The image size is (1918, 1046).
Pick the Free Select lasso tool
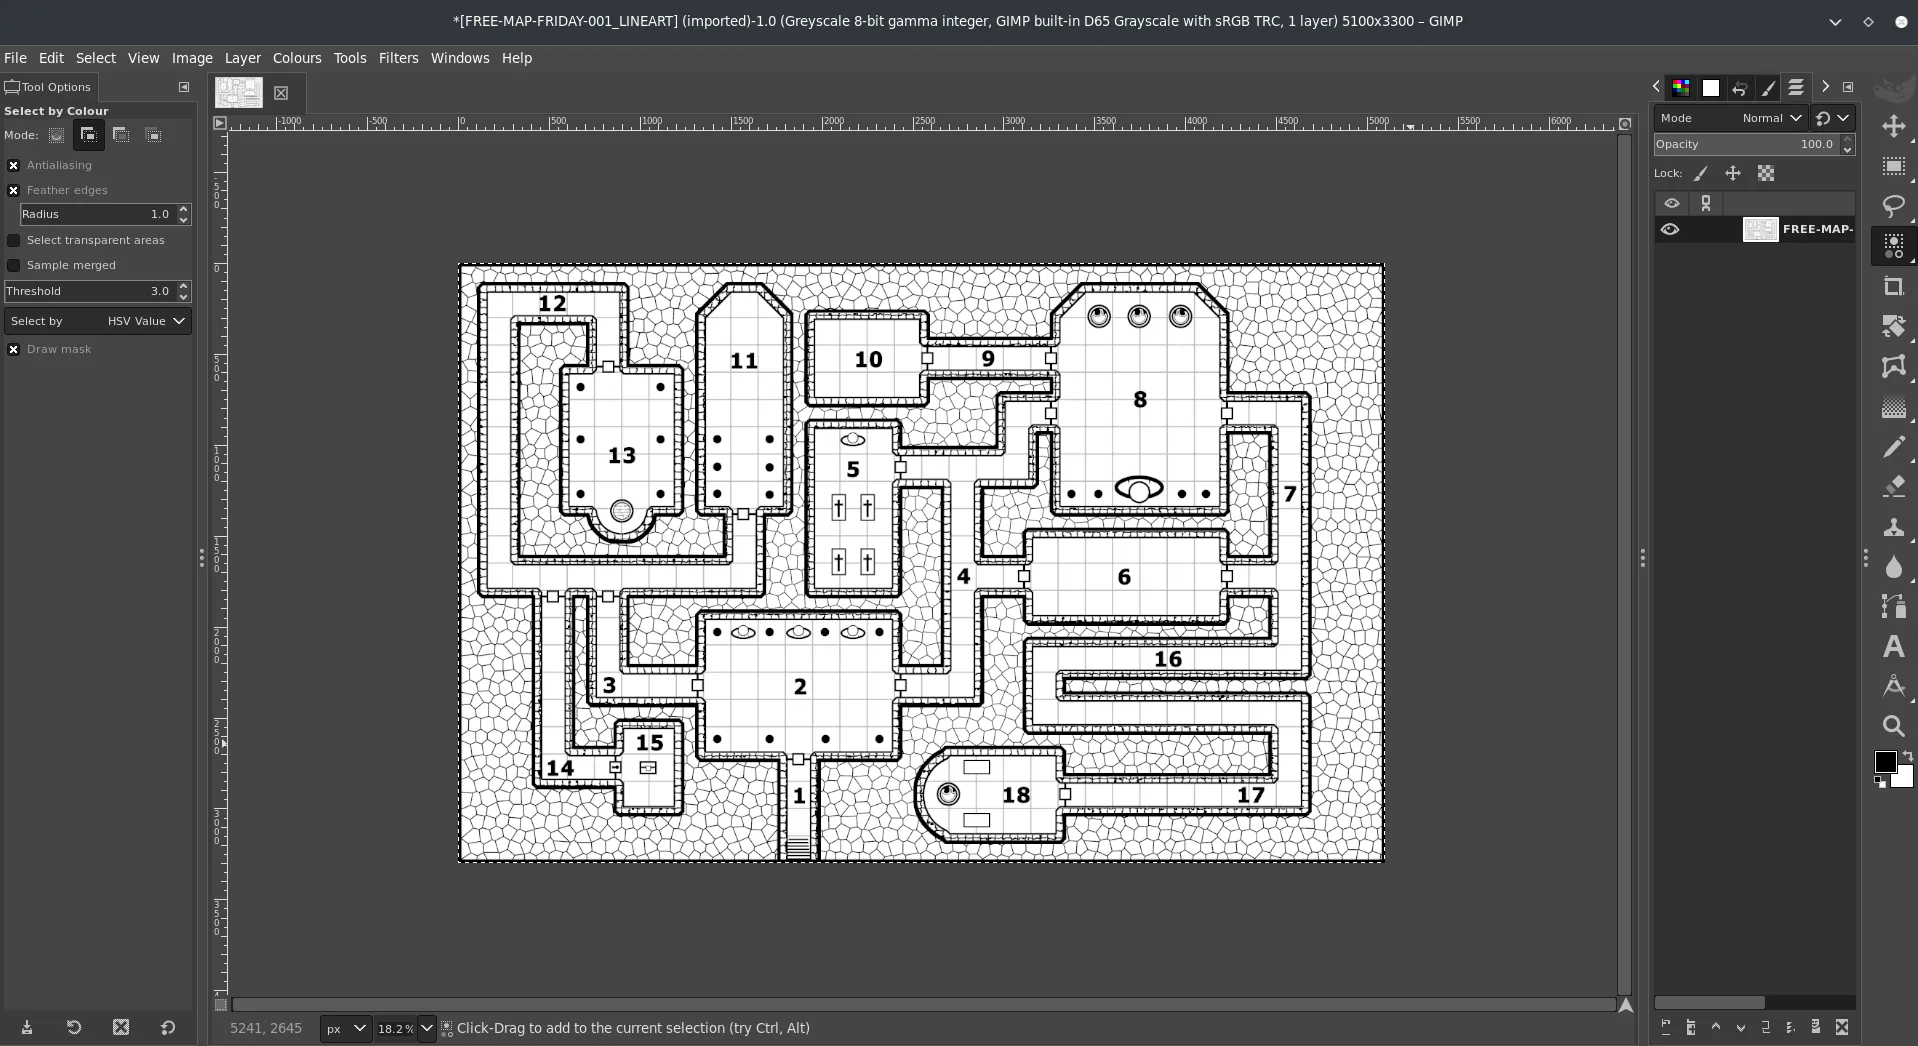pos(1893,206)
